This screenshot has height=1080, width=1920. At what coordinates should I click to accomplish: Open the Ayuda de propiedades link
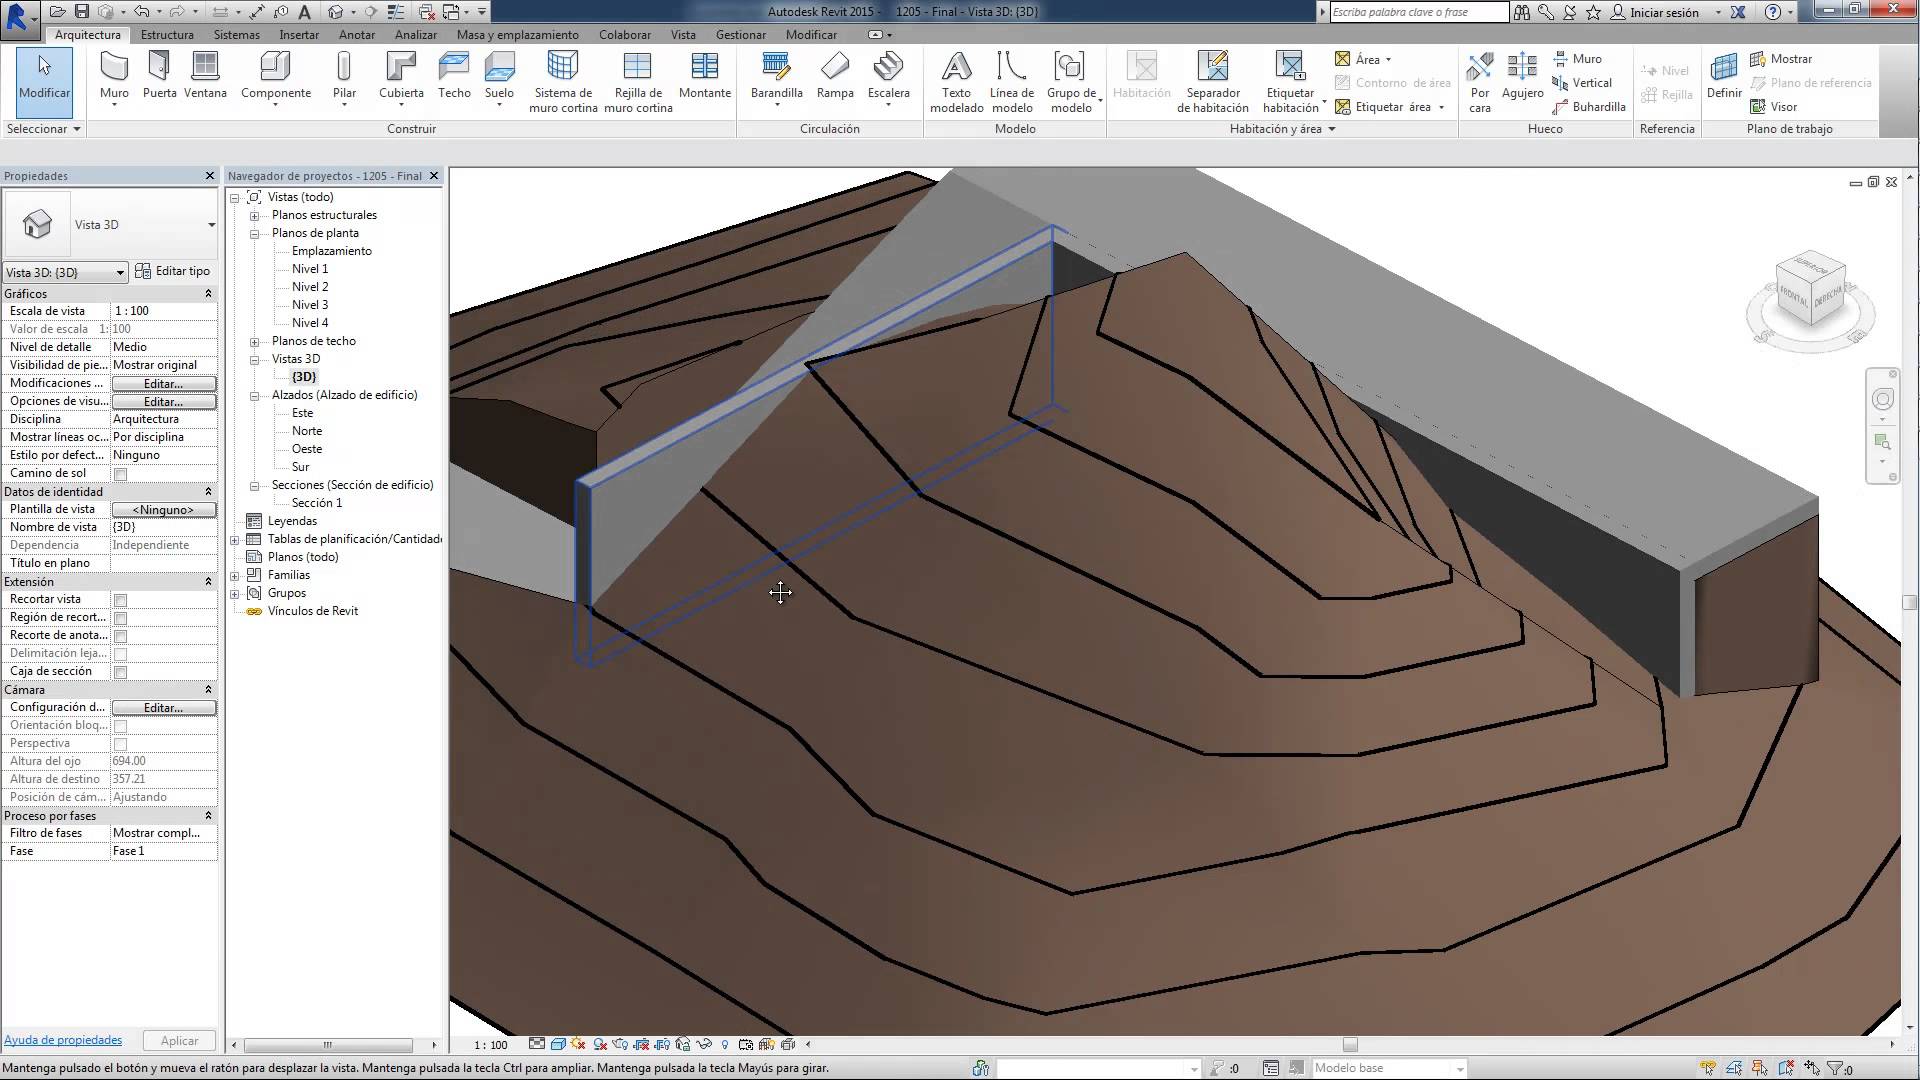click(63, 1040)
